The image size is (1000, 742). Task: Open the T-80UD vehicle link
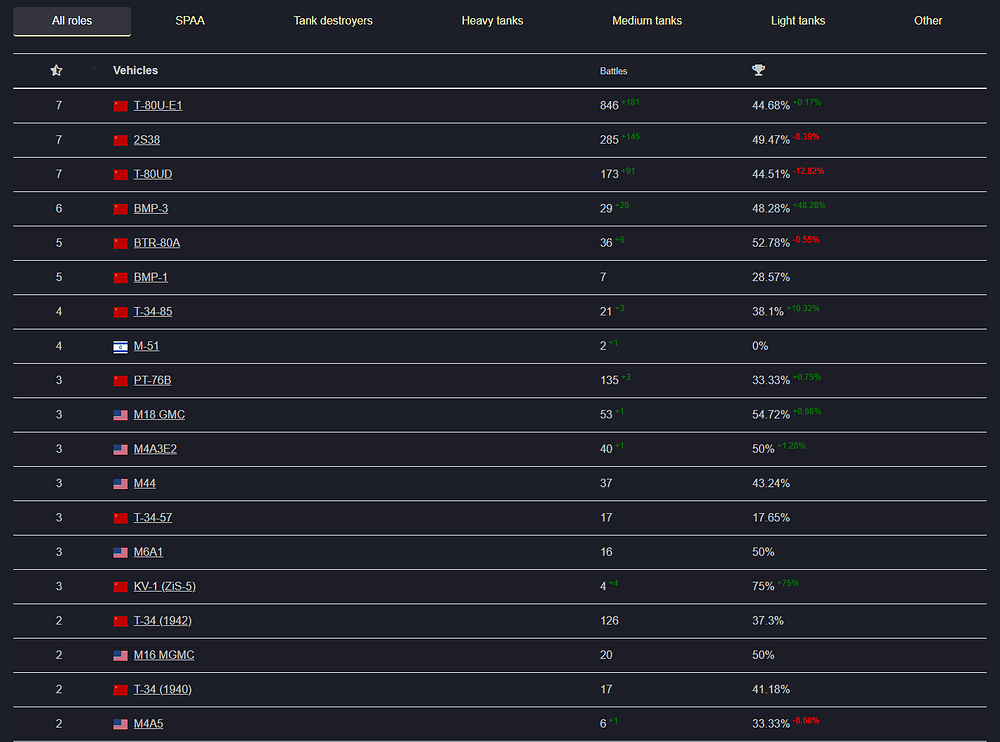point(153,174)
